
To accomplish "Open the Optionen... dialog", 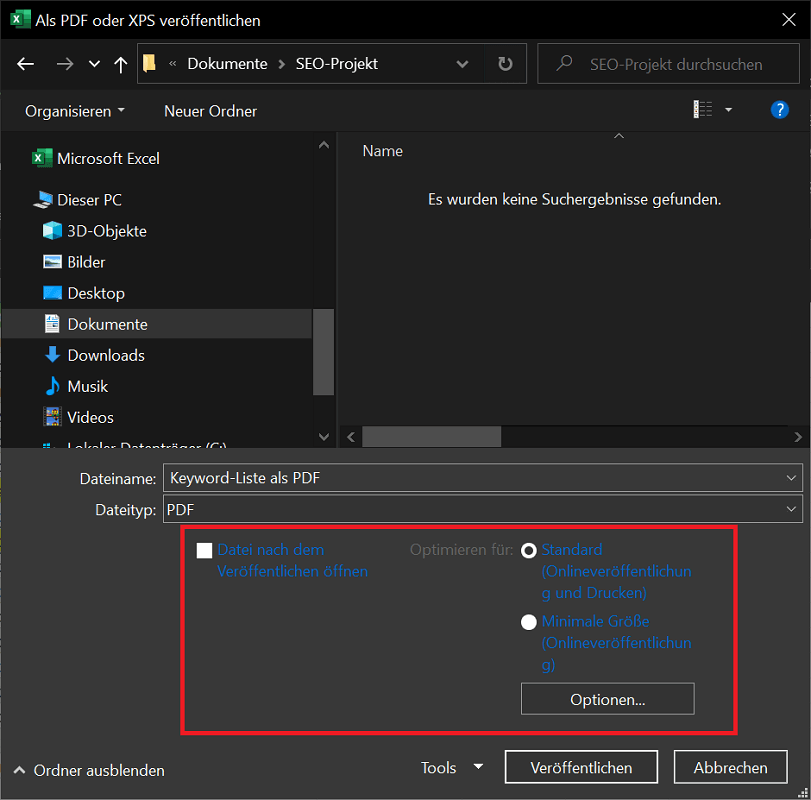I will click(x=608, y=699).
